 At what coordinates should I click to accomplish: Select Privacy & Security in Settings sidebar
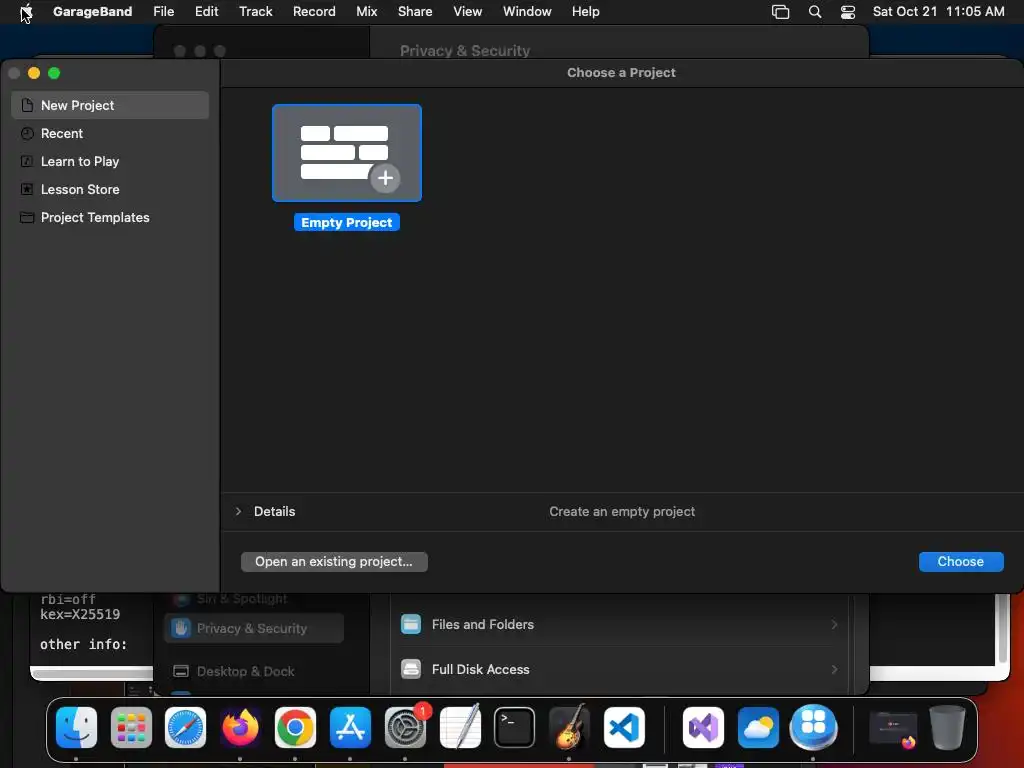(253, 628)
